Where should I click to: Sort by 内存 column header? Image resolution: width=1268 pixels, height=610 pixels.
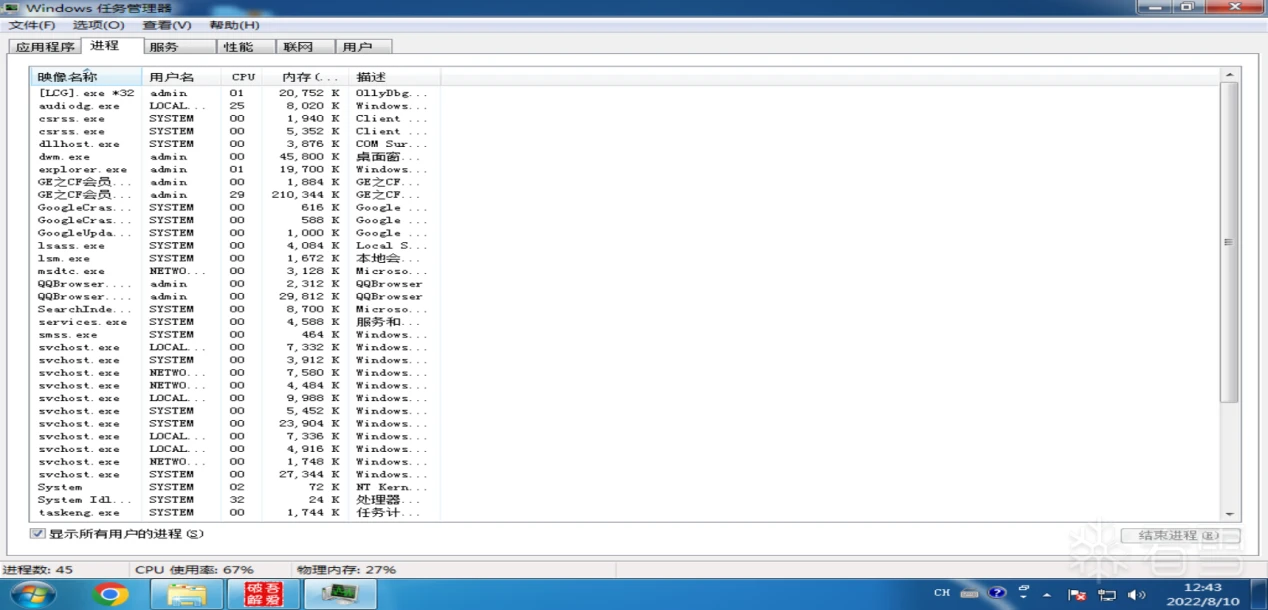click(x=306, y=77)
